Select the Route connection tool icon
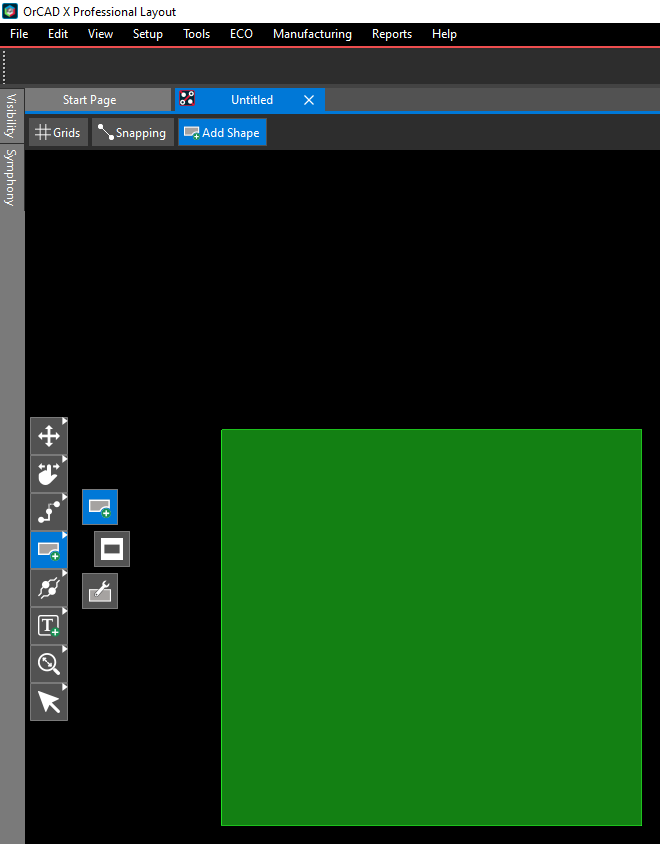This screenshot has height=844, width=660. pos(49,512)
